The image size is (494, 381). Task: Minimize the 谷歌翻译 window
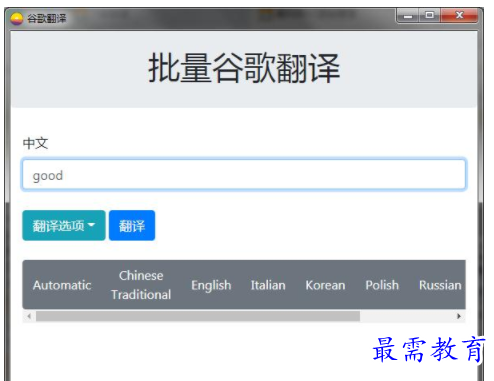click(408, 16)
